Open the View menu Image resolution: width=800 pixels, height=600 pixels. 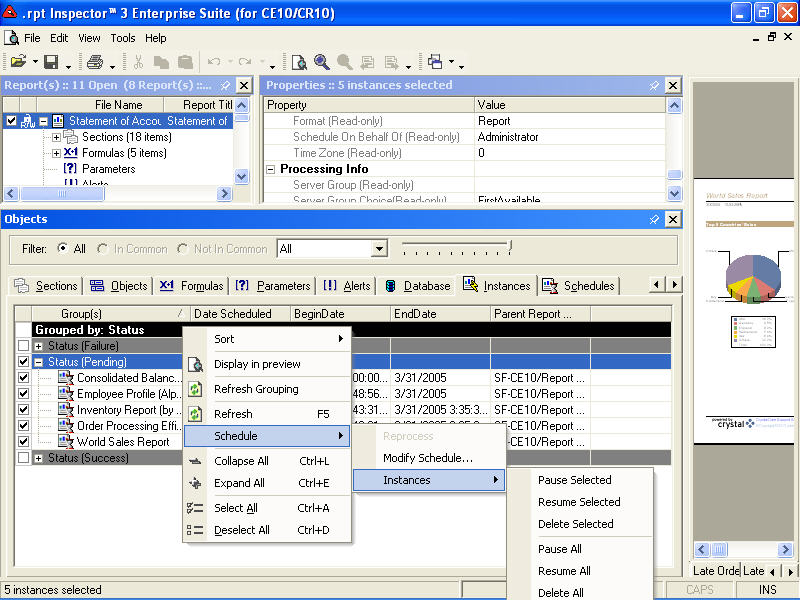[x=89, y=38]
